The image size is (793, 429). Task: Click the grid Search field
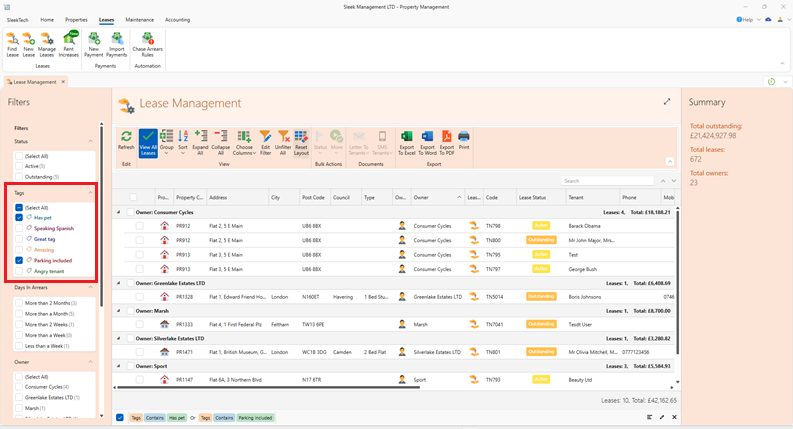tap(607, 181)
